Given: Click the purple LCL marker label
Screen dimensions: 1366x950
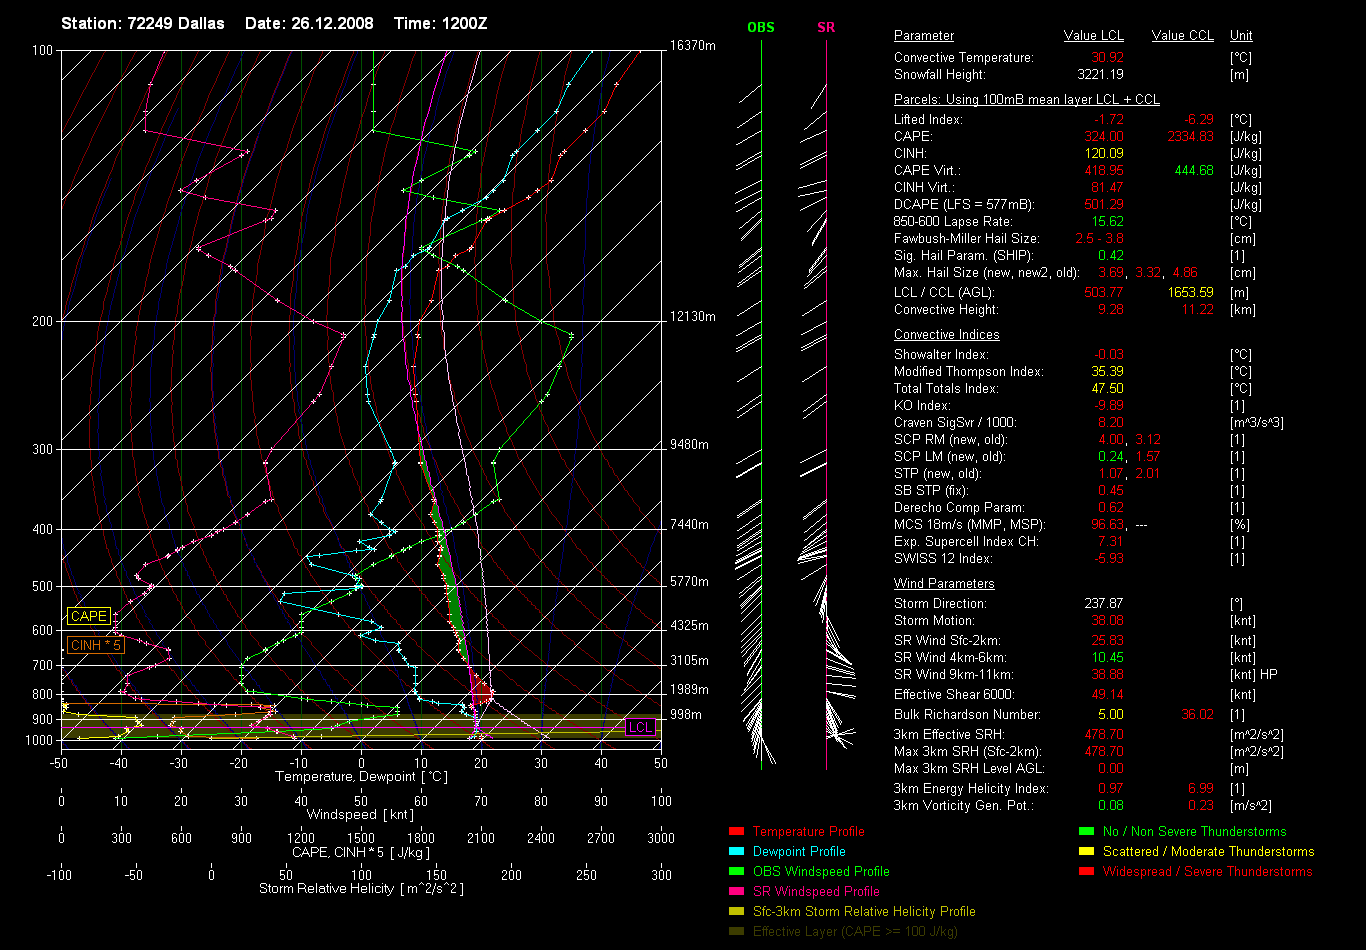Looking at the screenshot, I should 640,727.
